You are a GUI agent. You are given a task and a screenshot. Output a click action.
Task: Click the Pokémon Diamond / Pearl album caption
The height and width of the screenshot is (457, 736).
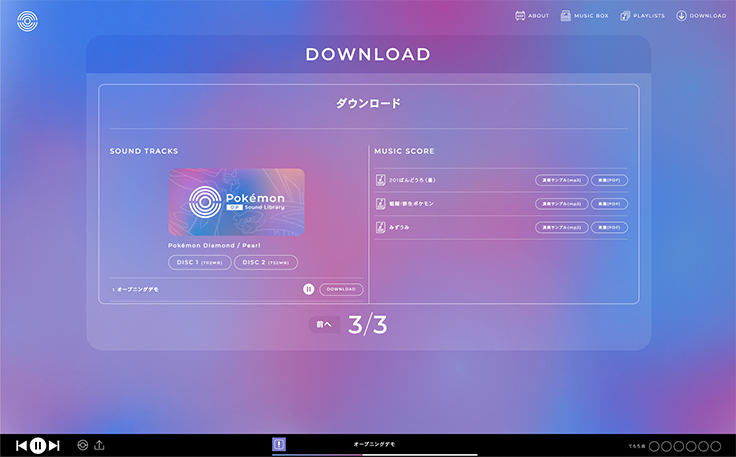coord(214,245)
